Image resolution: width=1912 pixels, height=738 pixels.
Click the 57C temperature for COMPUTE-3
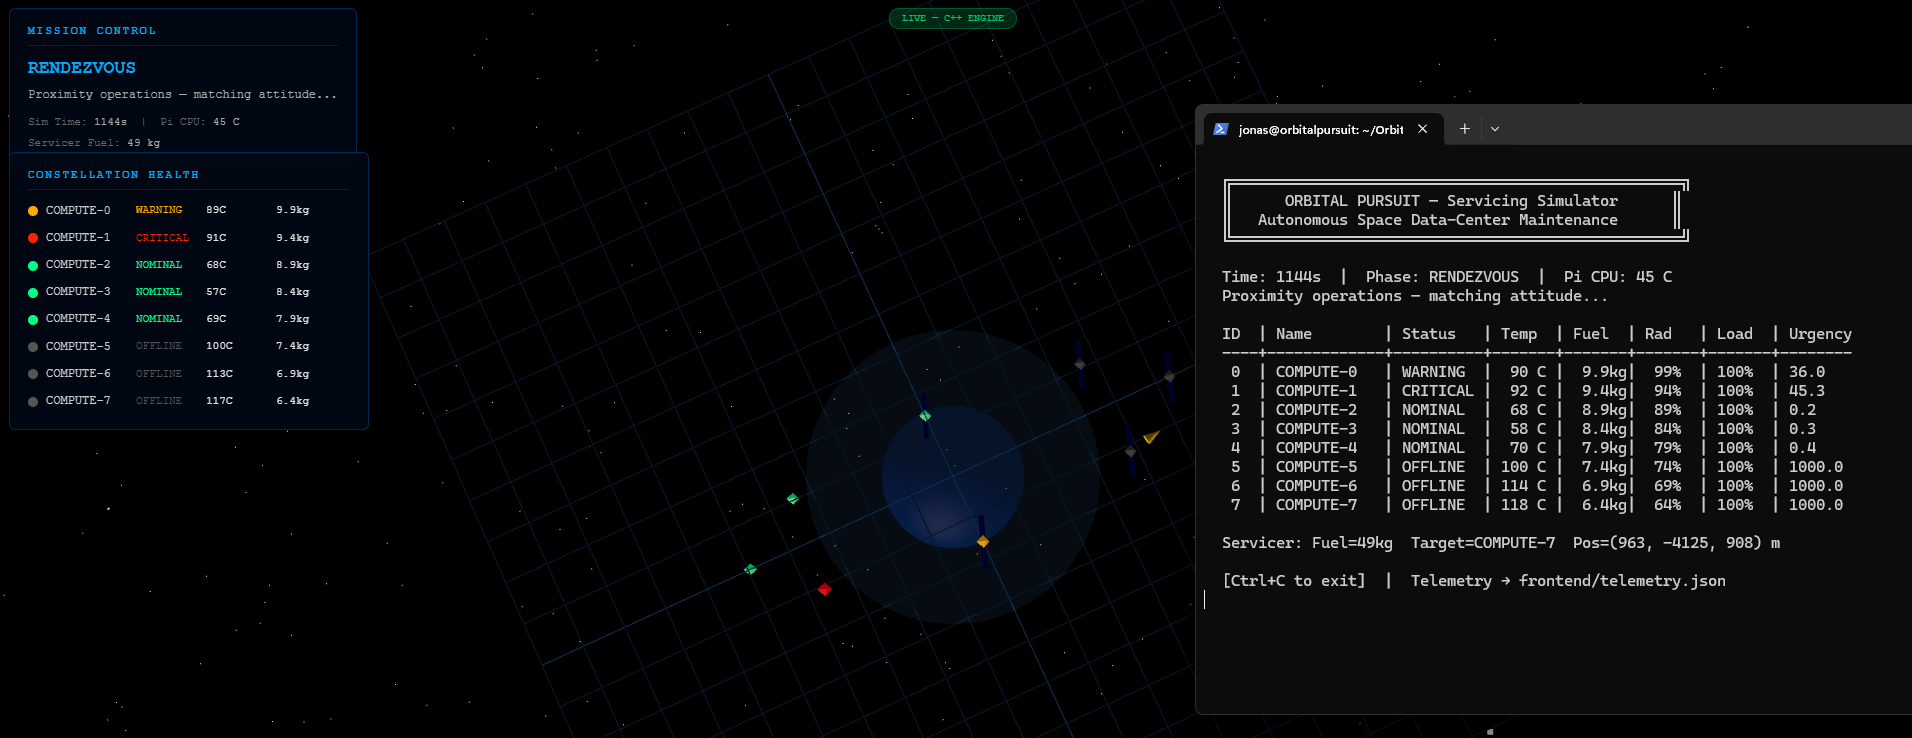click(x=216, y=292)
